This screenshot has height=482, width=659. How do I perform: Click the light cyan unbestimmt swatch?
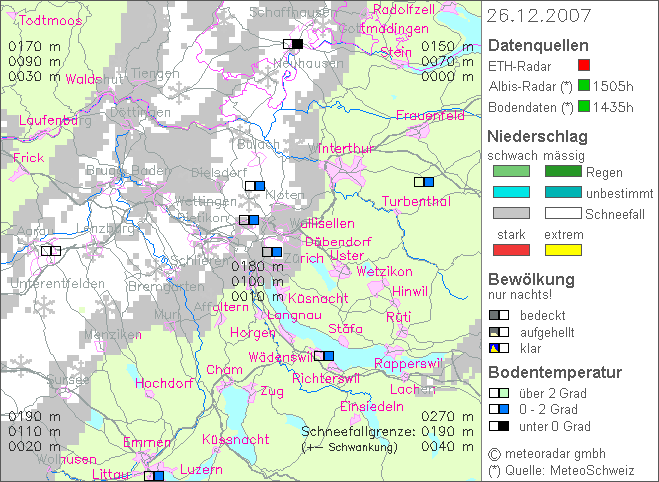511,192
